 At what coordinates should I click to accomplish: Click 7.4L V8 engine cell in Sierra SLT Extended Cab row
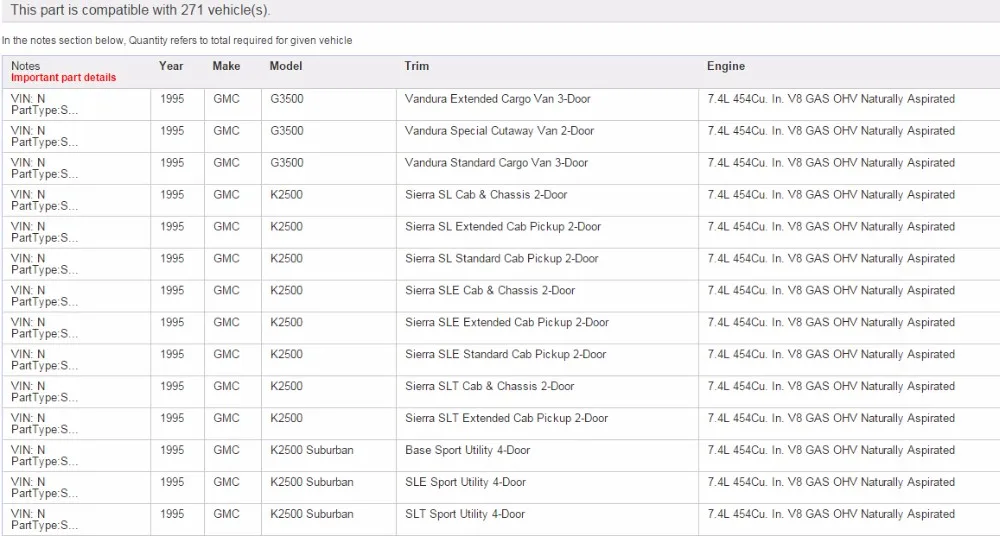point(831,418)
